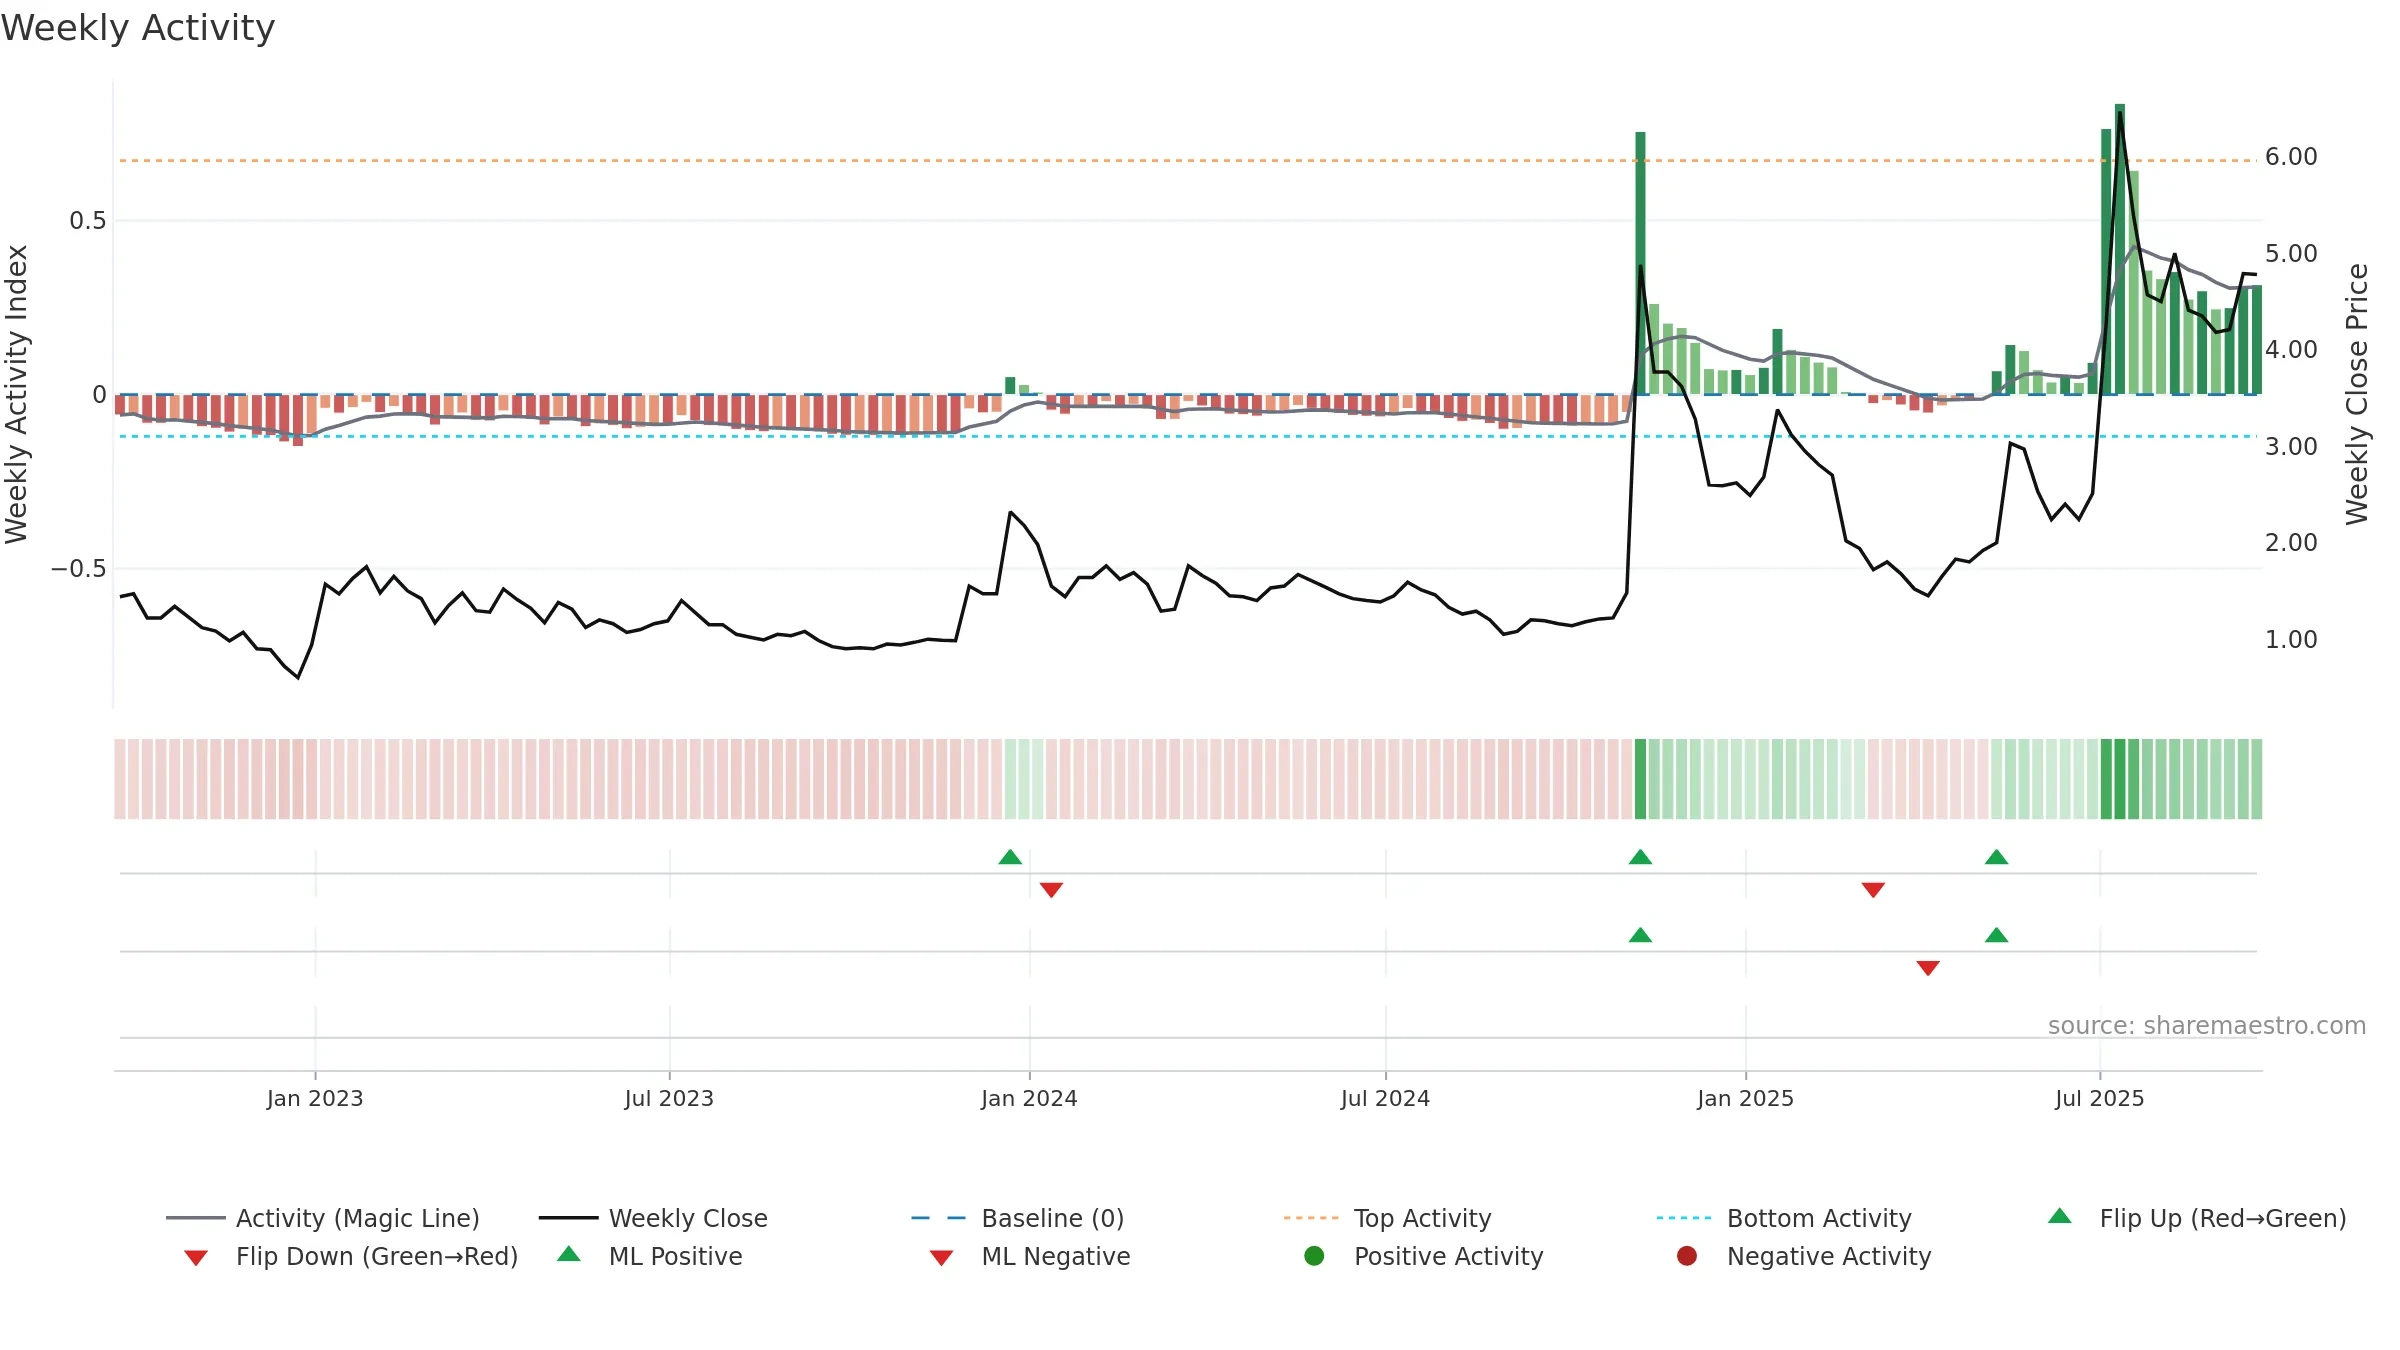The width and height of the screenshot is (2400, 1350).
Task: Click the Jan 2024 axis label
Action: [1029, 1098]
